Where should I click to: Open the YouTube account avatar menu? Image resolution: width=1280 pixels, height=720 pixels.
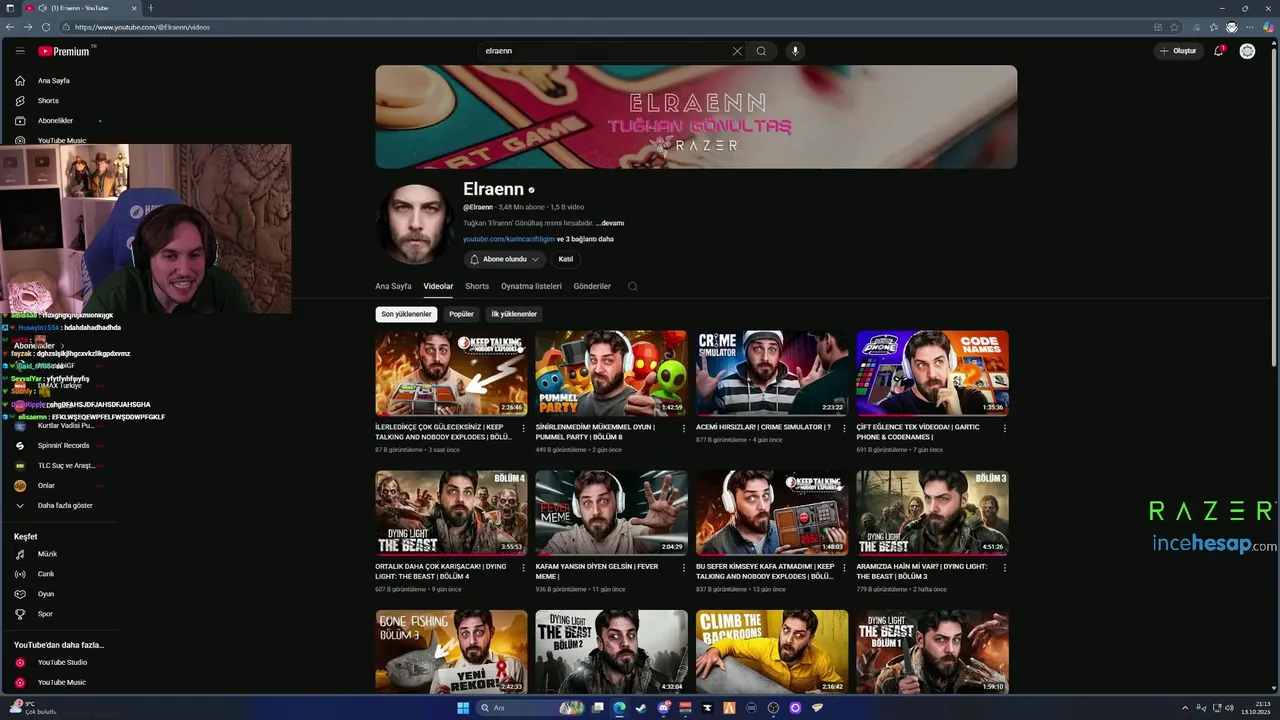(1247, 51)
